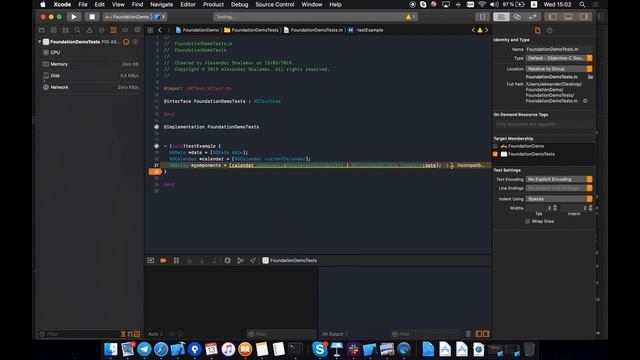Open the Auto variables scope selector

(155, 334)
